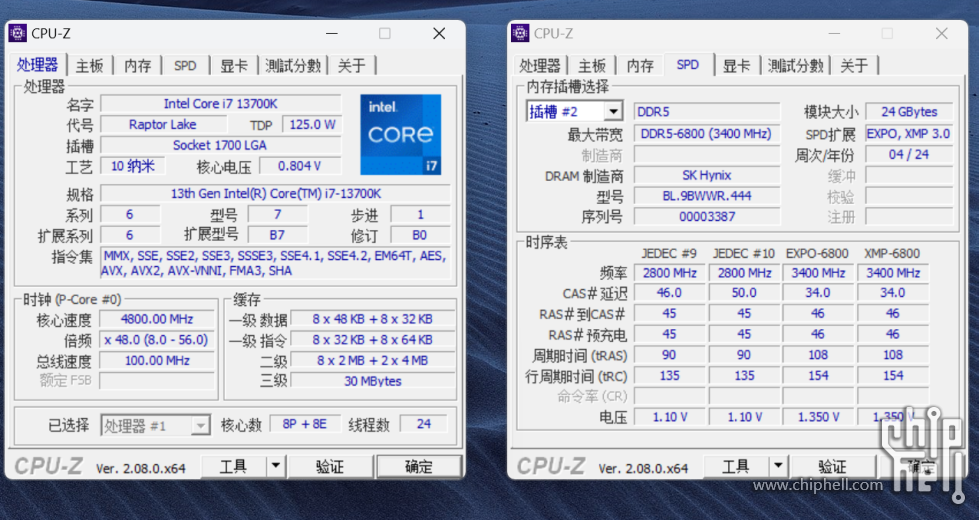Click multiplier value x 48.0 (8.0 - 56.0)
The width and height of the screenshot is (979, 520).
[x=157, y=340]
